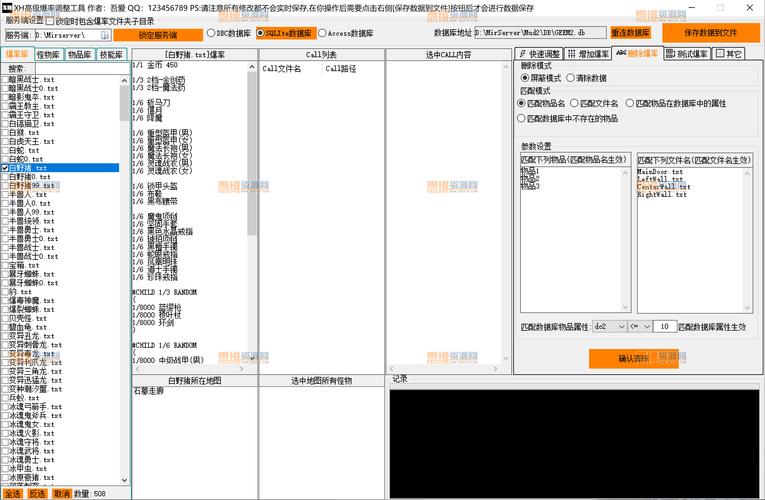Check the 白虎天王.txt checkbox

[5, 141]
